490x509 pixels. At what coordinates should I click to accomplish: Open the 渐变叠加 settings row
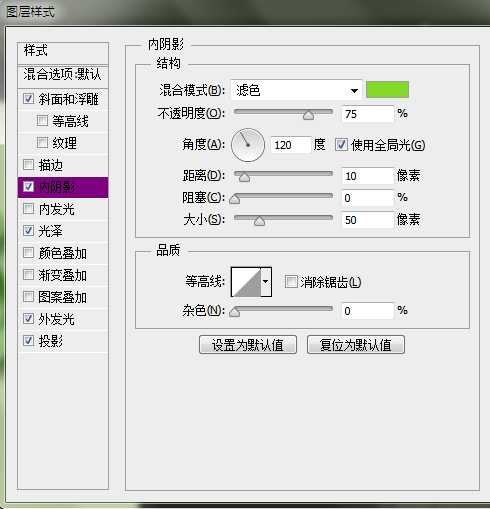click(x=62, y=275)
